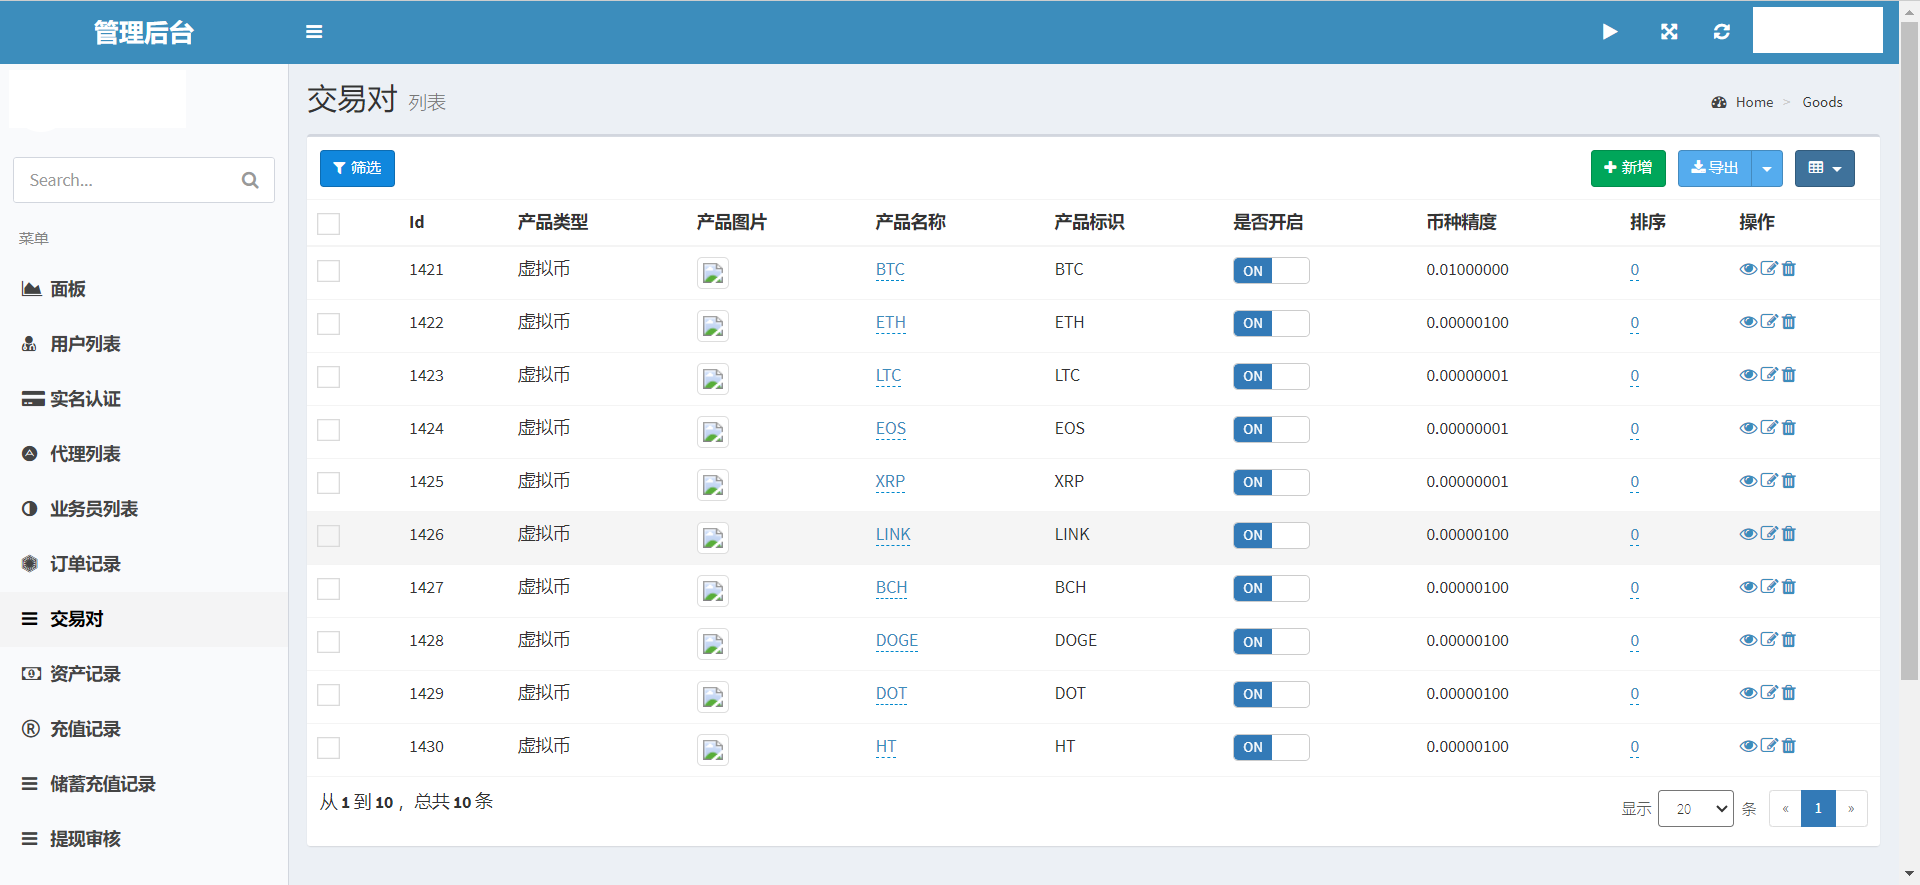Edit the DOT row 1429
This screenshot has height=885, width=1920.
[x=1769, y=692]
